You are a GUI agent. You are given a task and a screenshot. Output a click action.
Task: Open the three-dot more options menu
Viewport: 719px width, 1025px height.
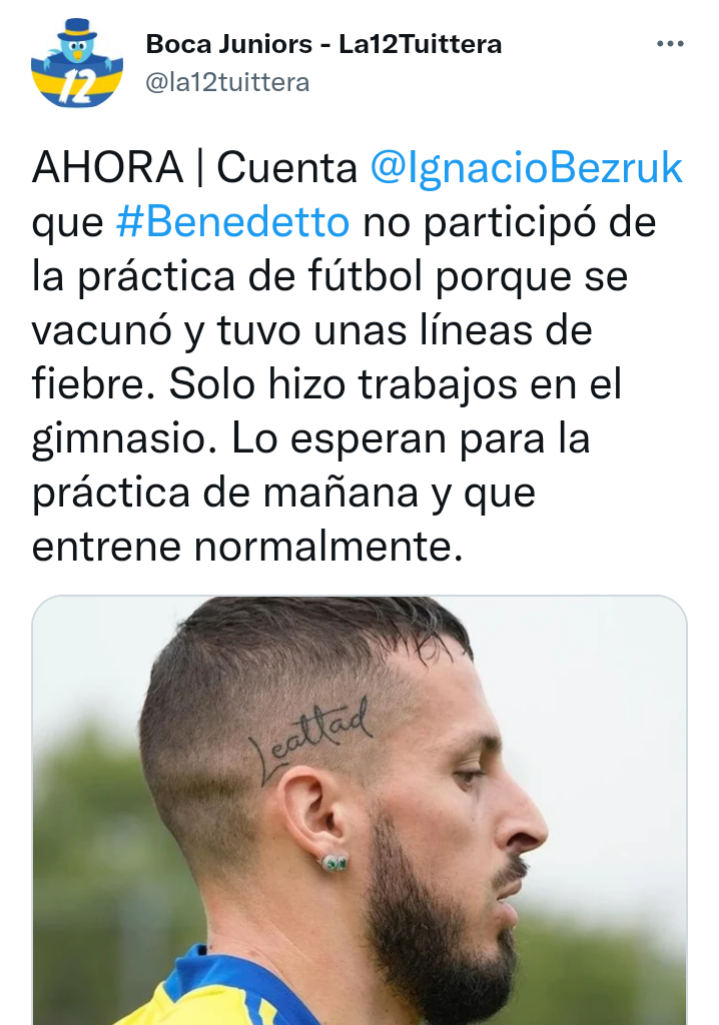click(x=670, y=44)
